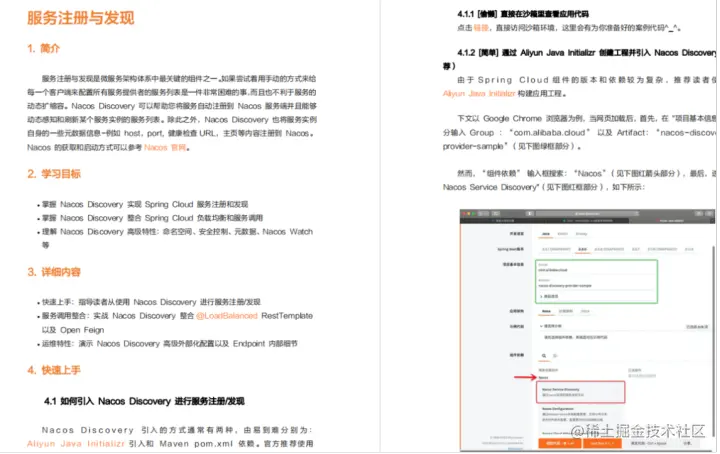
Task: Click the 快速上手 bullet in 详细内容
Action: (x=151, y=302)
